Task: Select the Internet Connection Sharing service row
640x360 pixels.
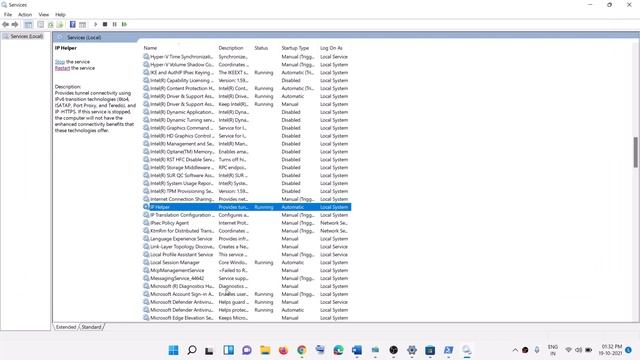Action: (x=247, y=199)
